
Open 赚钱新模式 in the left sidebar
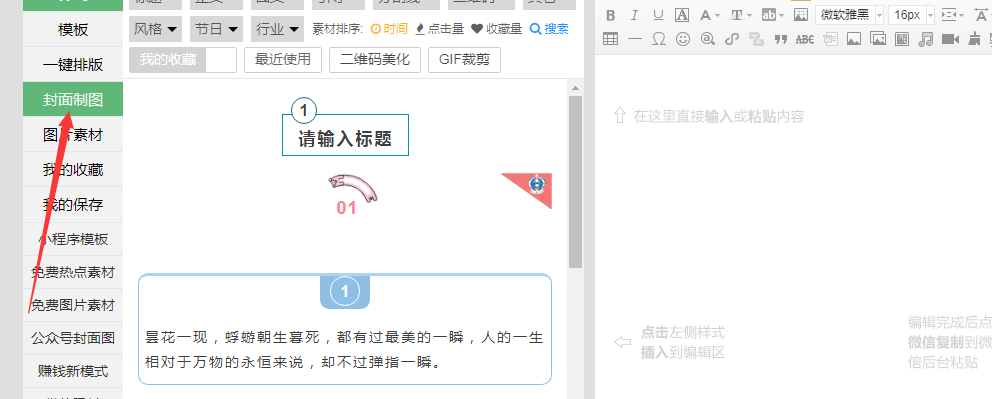tap(73, 371)
